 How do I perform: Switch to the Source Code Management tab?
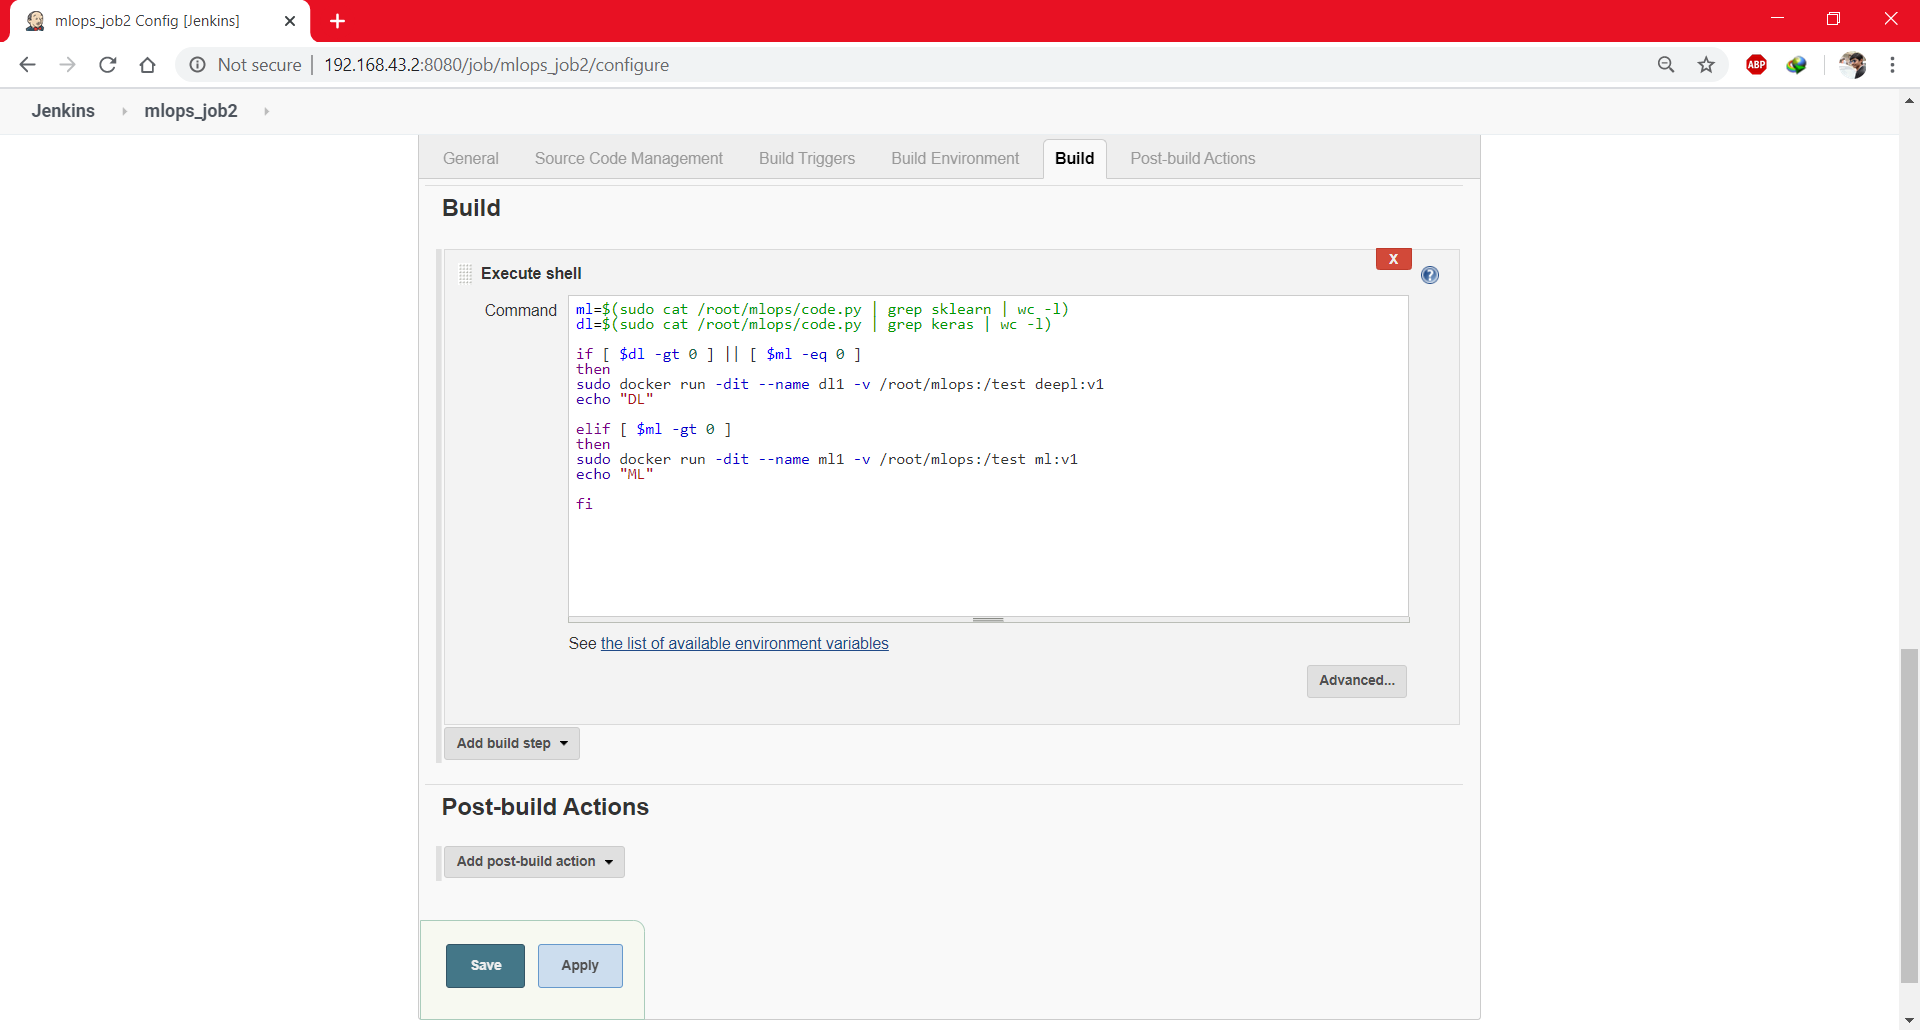(628, 158)
